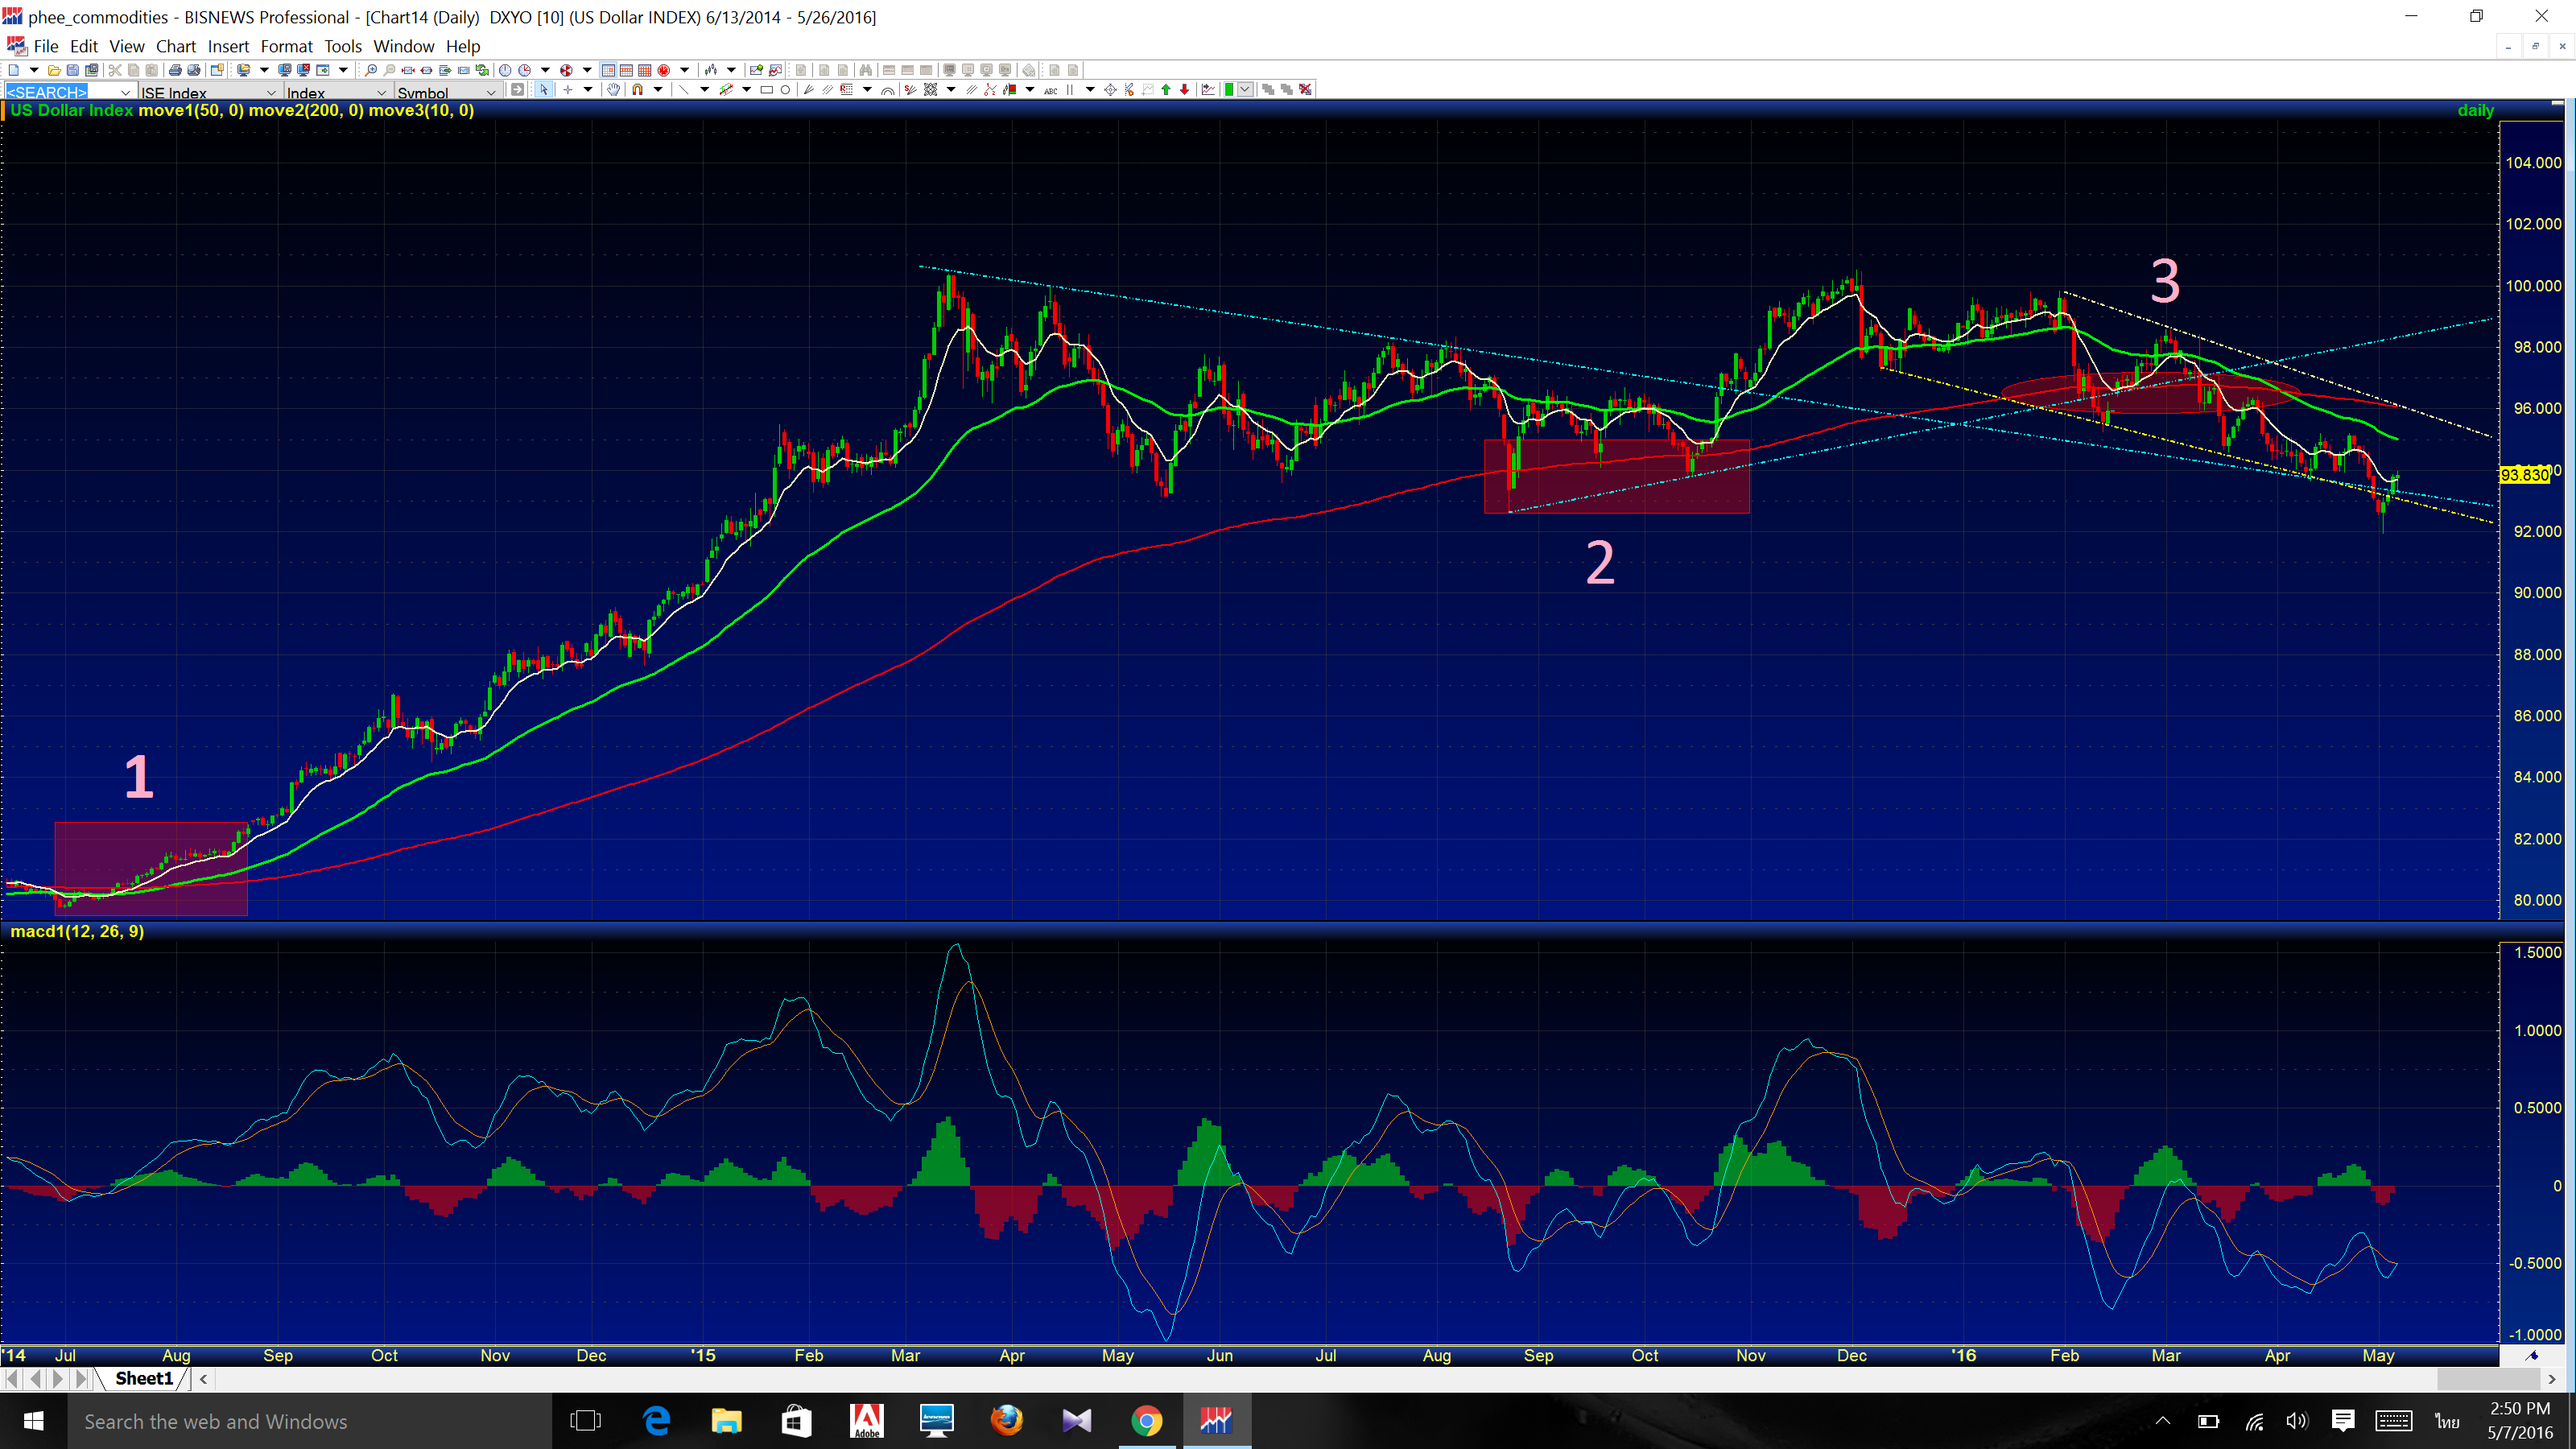This screenshot has height=1449, width=2576.
Task: Click the go arrow button beside Symbol
Action: (x=517, y=90)
